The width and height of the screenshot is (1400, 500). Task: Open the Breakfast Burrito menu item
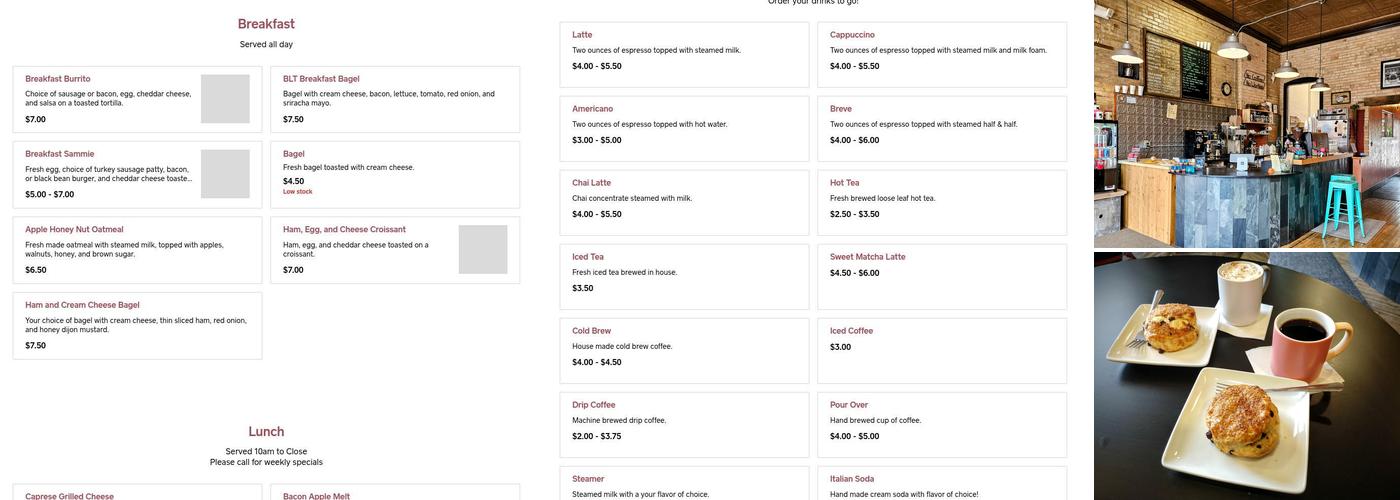tap(110, 98)
